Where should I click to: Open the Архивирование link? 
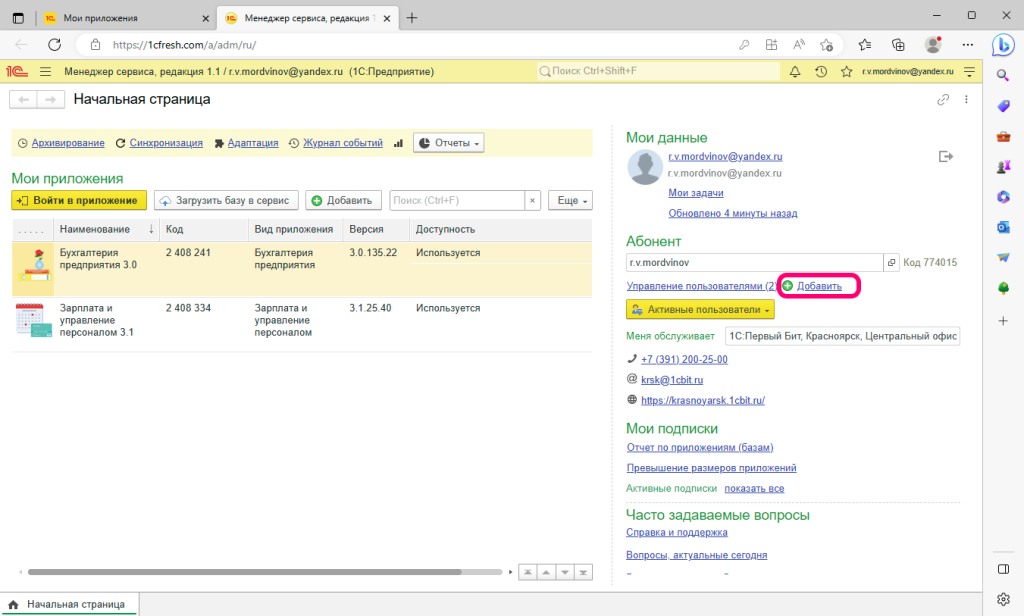coord(68,143)
